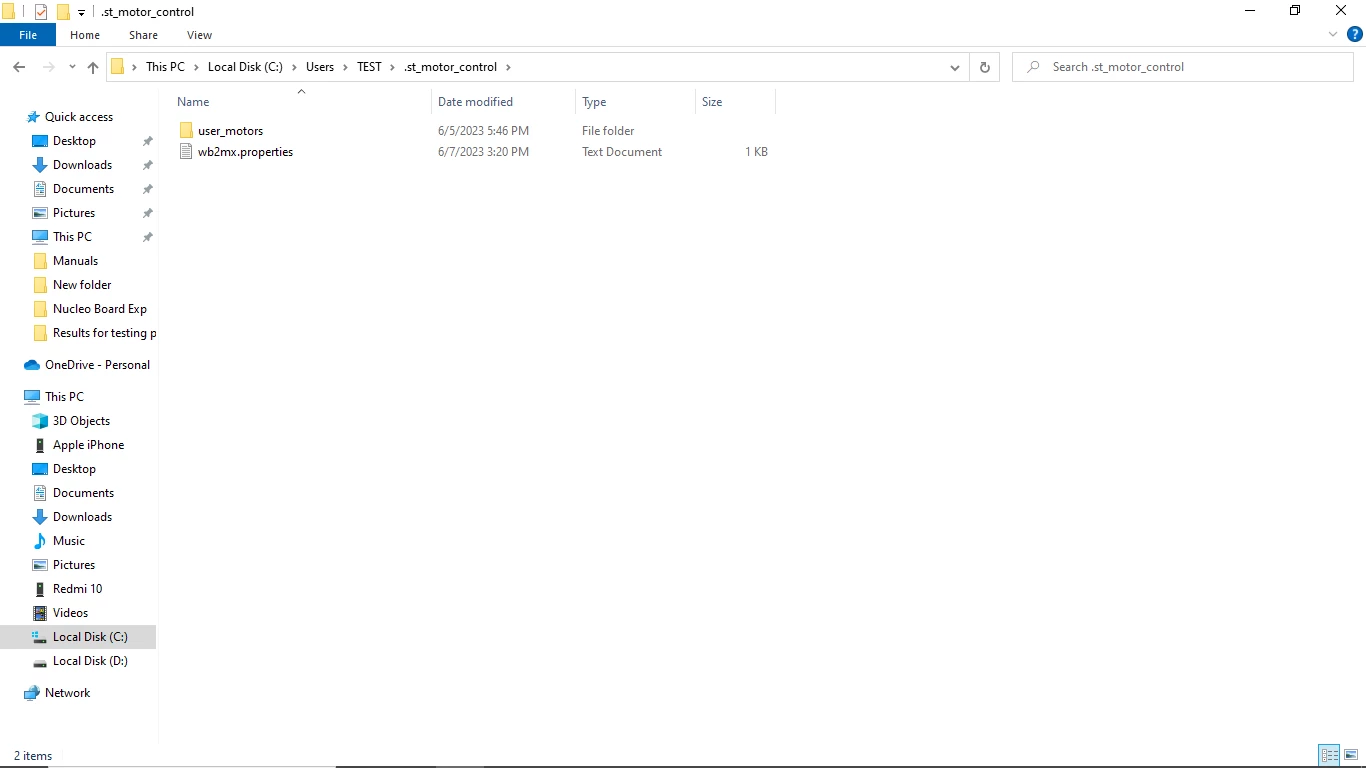Open Network in the navigation pane

67,693
